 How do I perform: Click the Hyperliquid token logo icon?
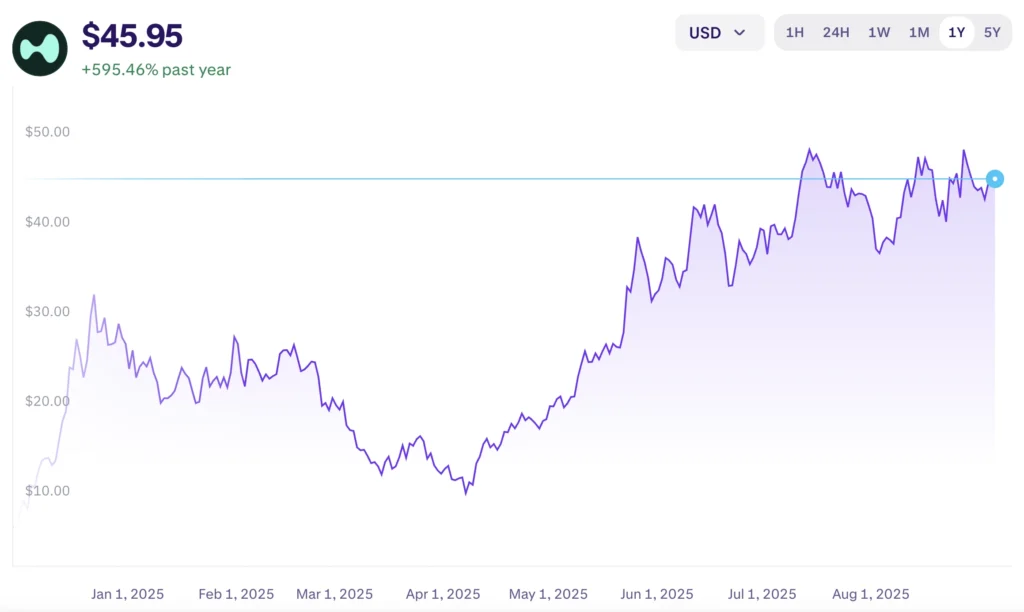pos(40,49)
